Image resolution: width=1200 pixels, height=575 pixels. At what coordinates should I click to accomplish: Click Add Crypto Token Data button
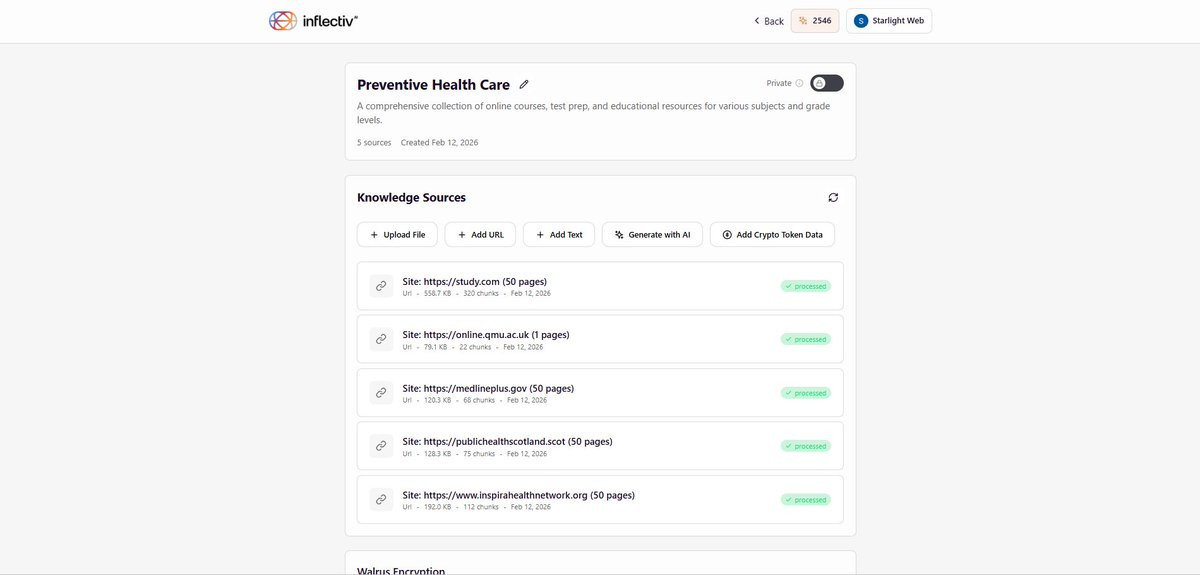[772, 235]
